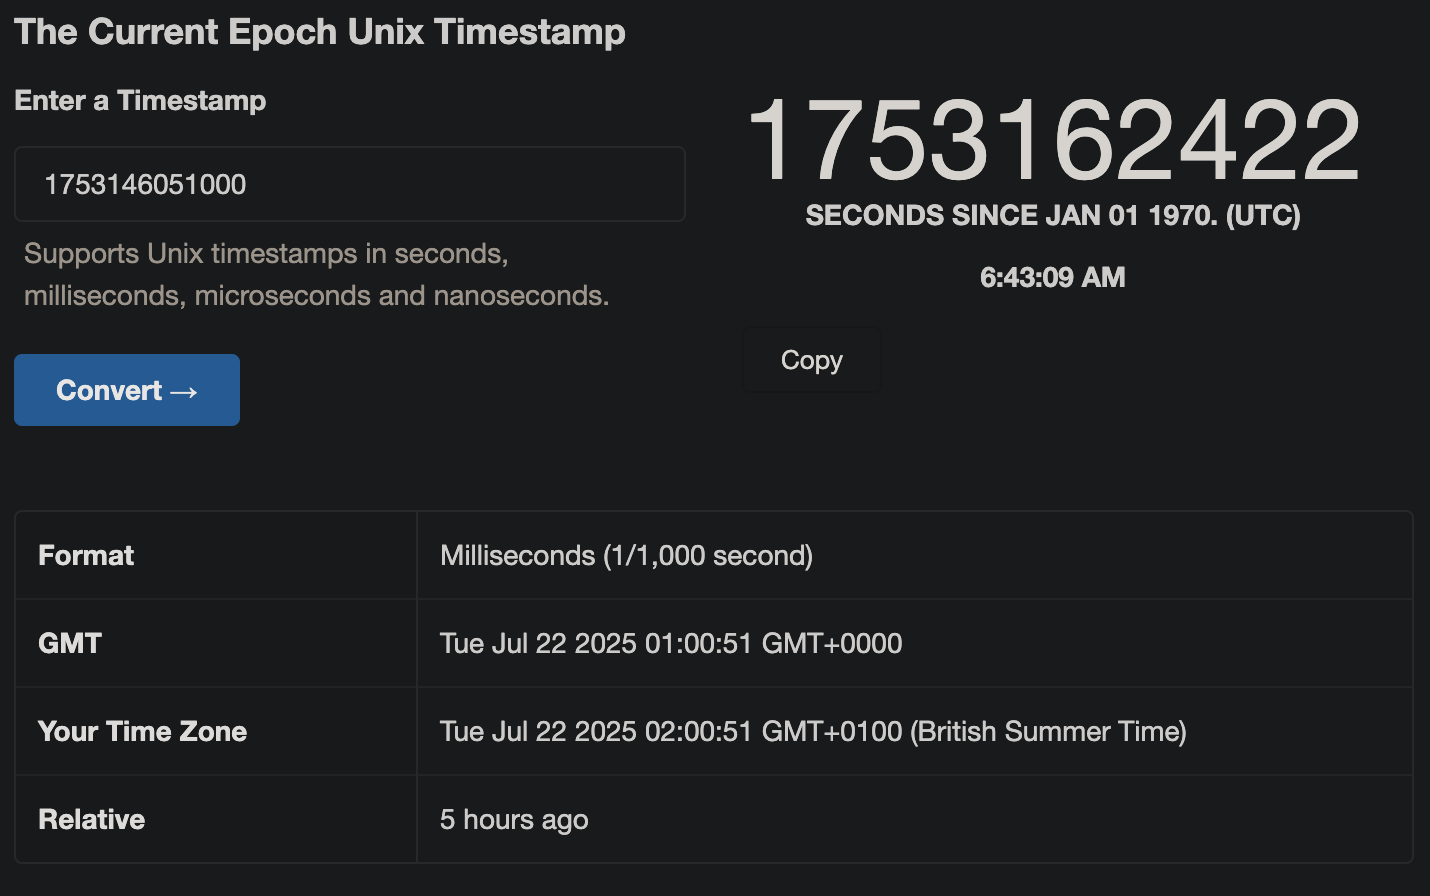Click the 'Tue Jul 22 2025 01:00:51 GMT+0000' value
The width and height of the screenshot is (1430, 896).
pyautogui.click(x=671, y=643)
